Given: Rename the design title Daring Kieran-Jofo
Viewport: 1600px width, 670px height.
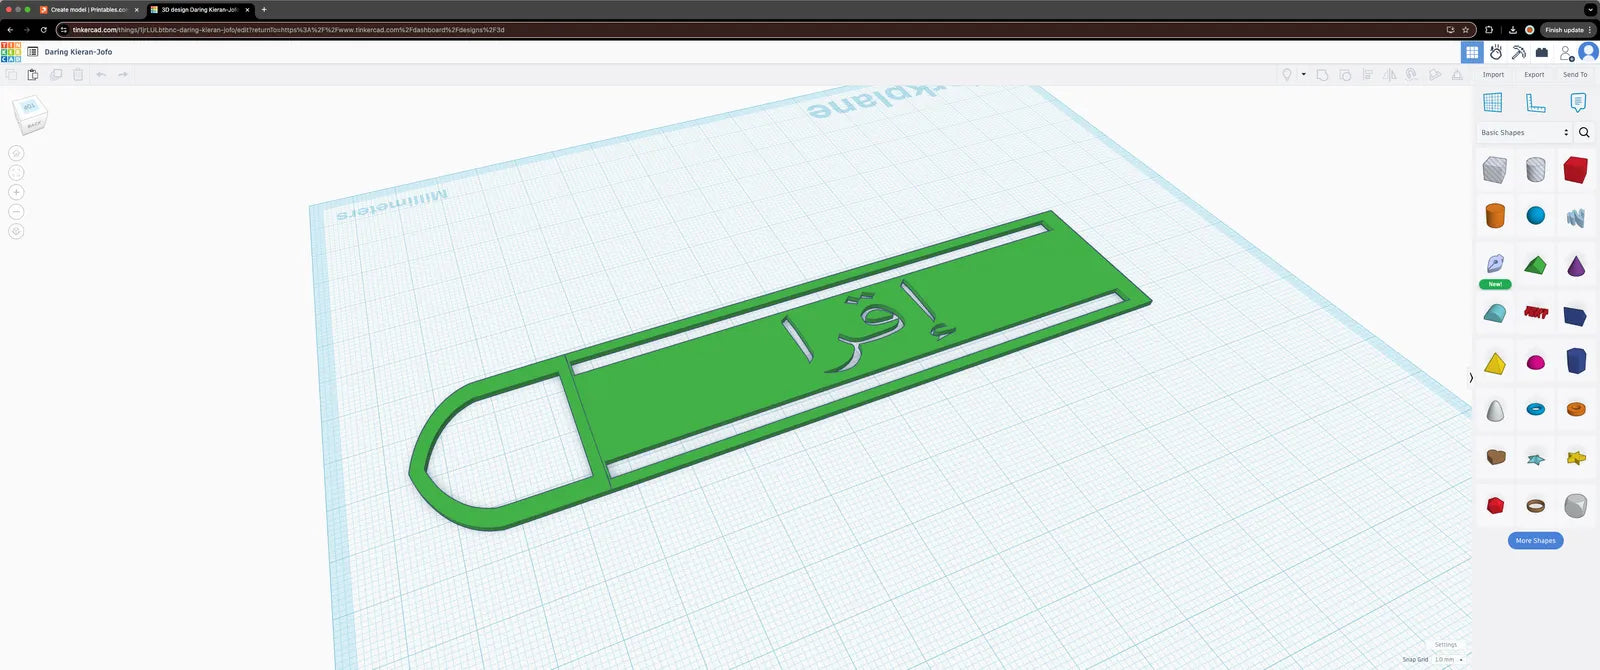Looking at the screenshot, I should 78,52.
